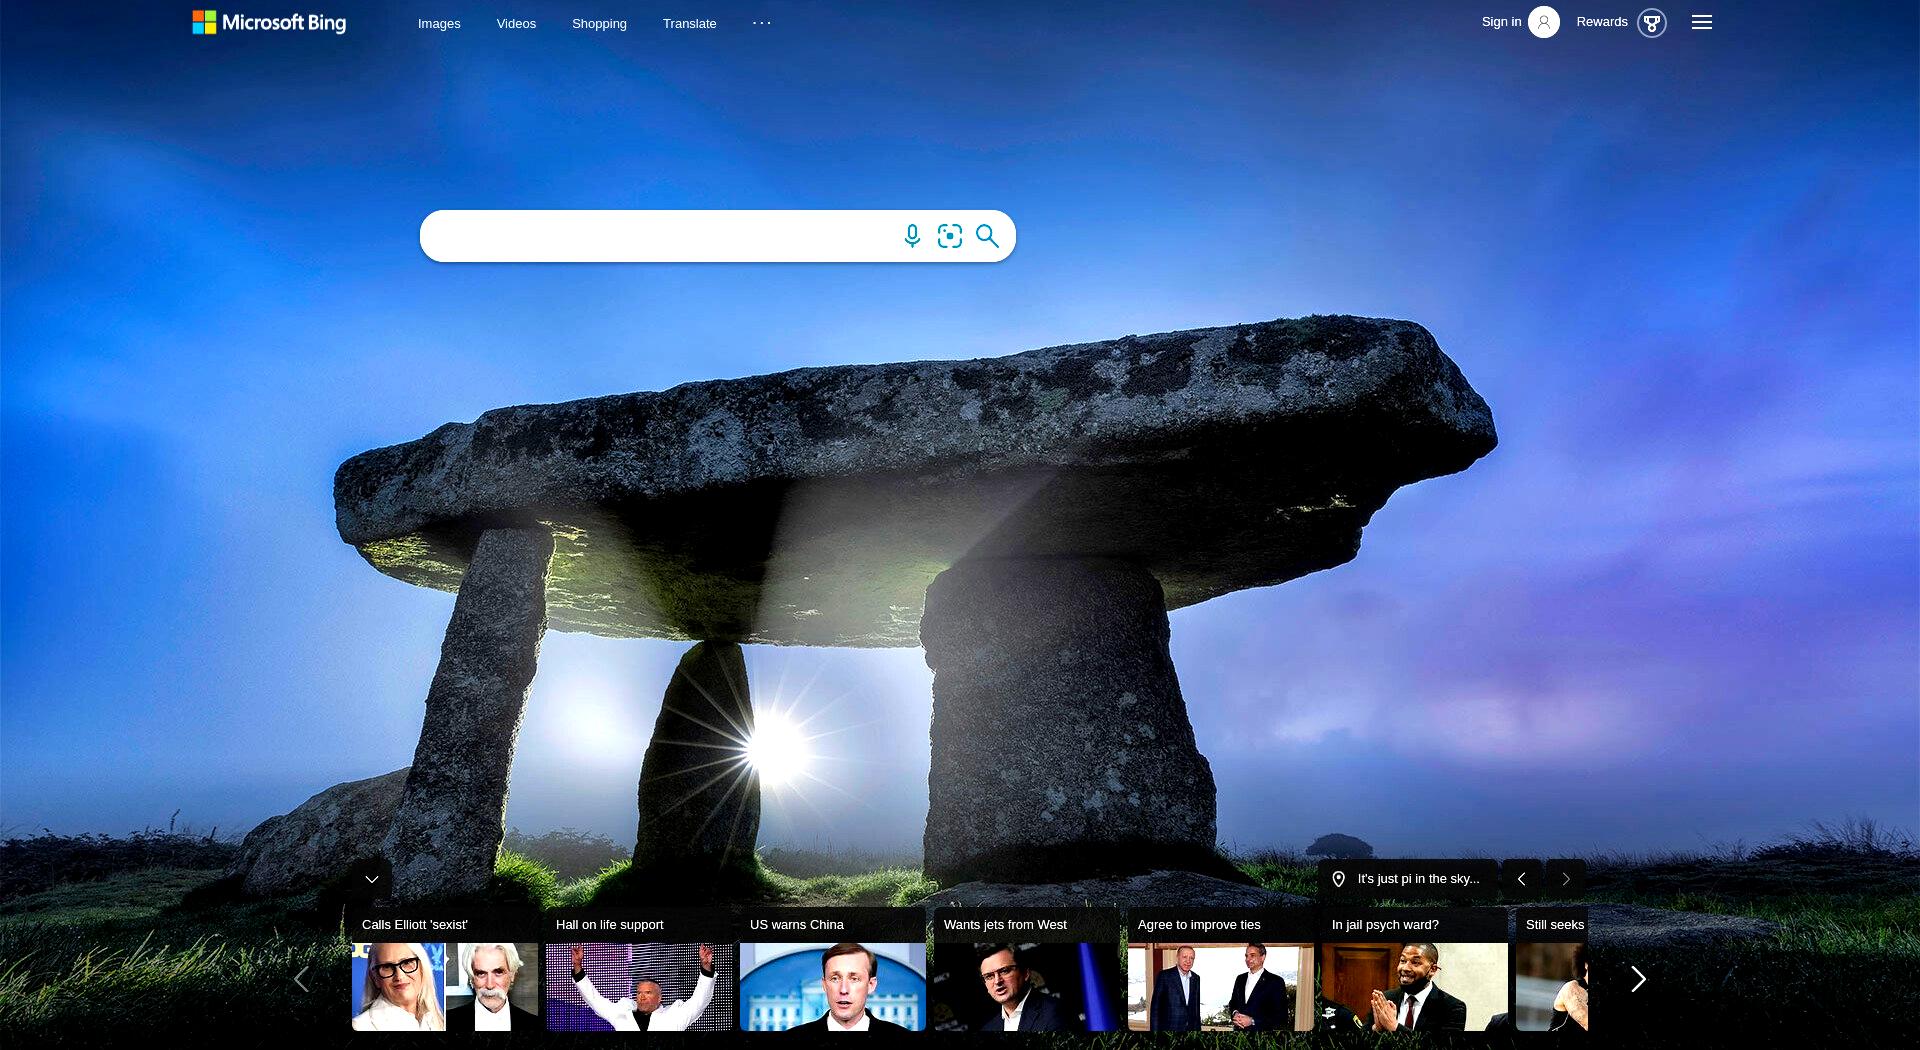Viewport: 1920px width, 1050px height.
Task: Go to the Shopping tab
Action: pos(599,23)
